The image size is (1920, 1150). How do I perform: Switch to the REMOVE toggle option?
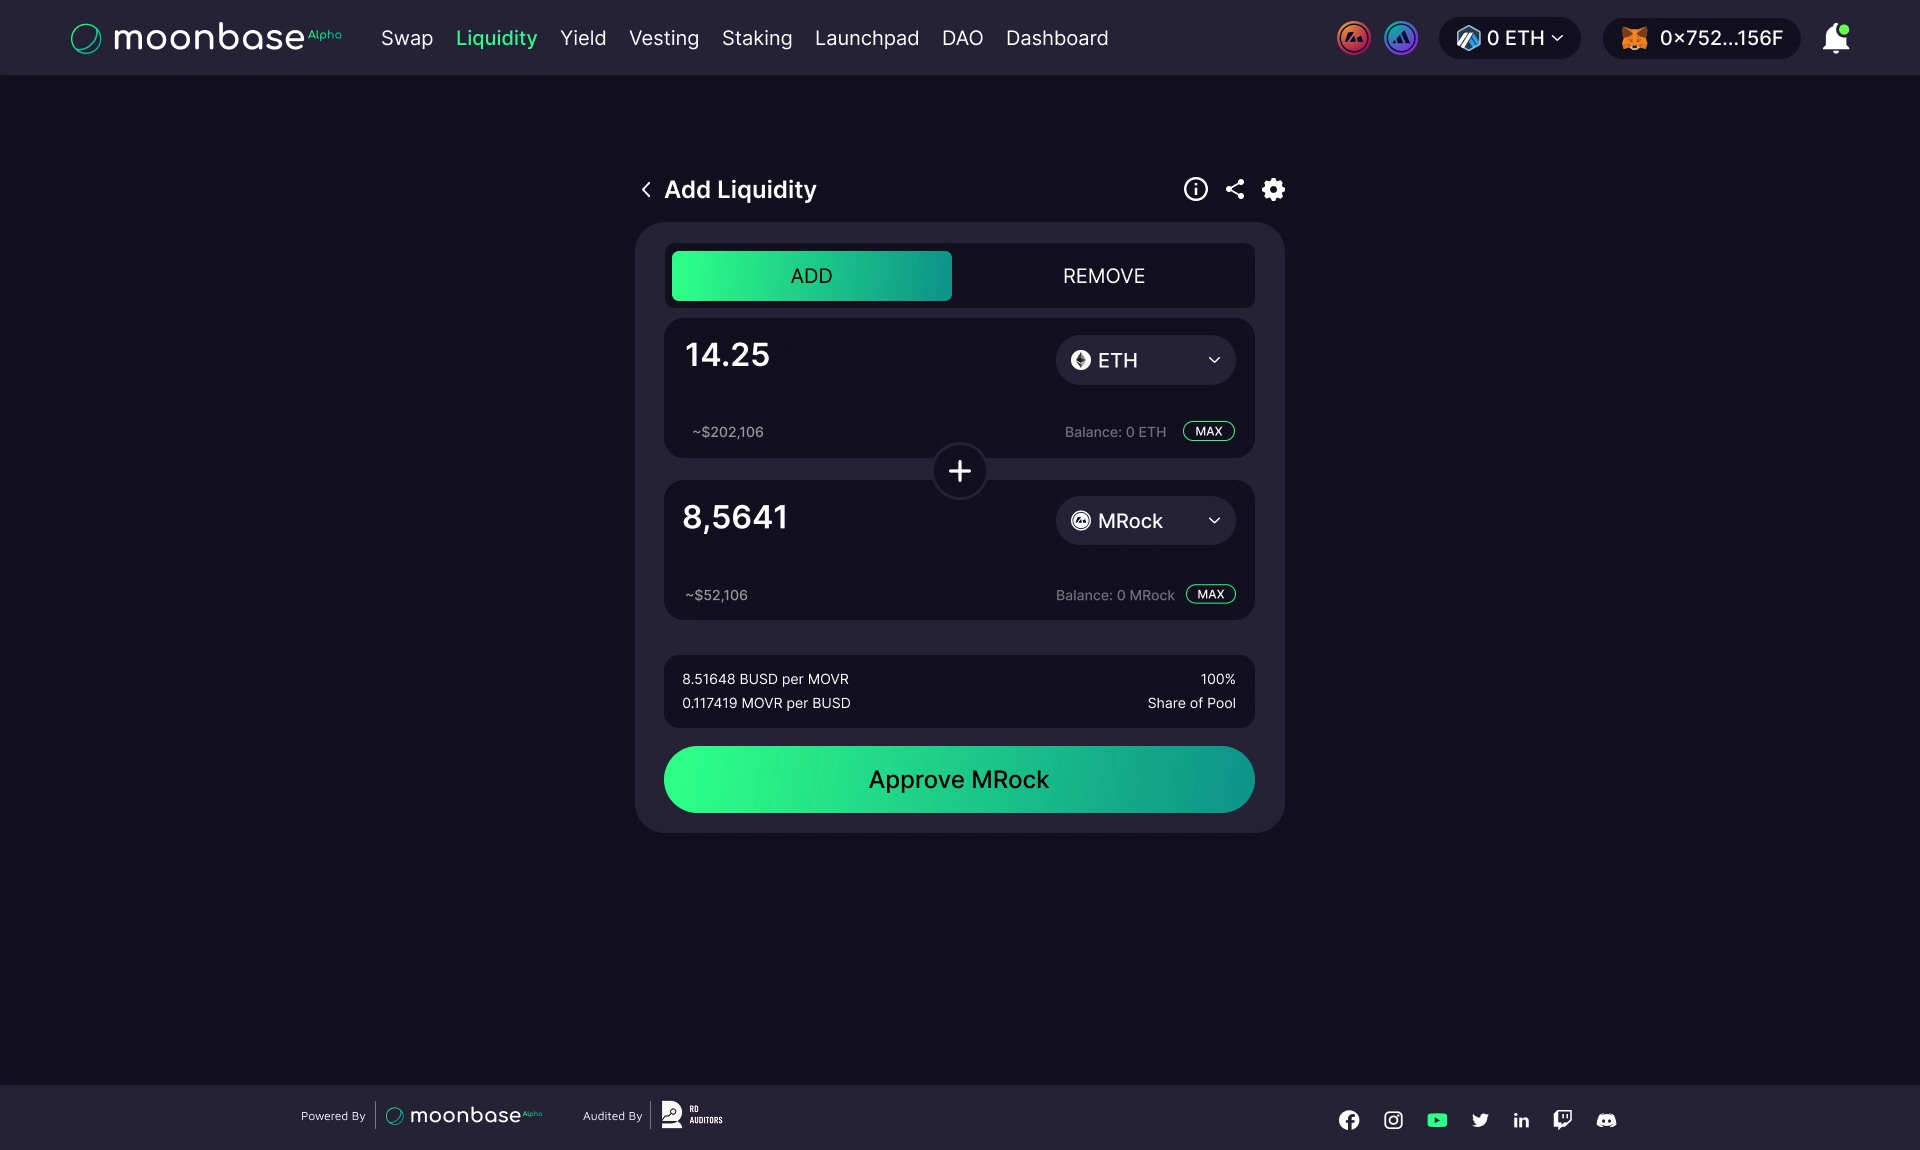tap(1103, 276)
